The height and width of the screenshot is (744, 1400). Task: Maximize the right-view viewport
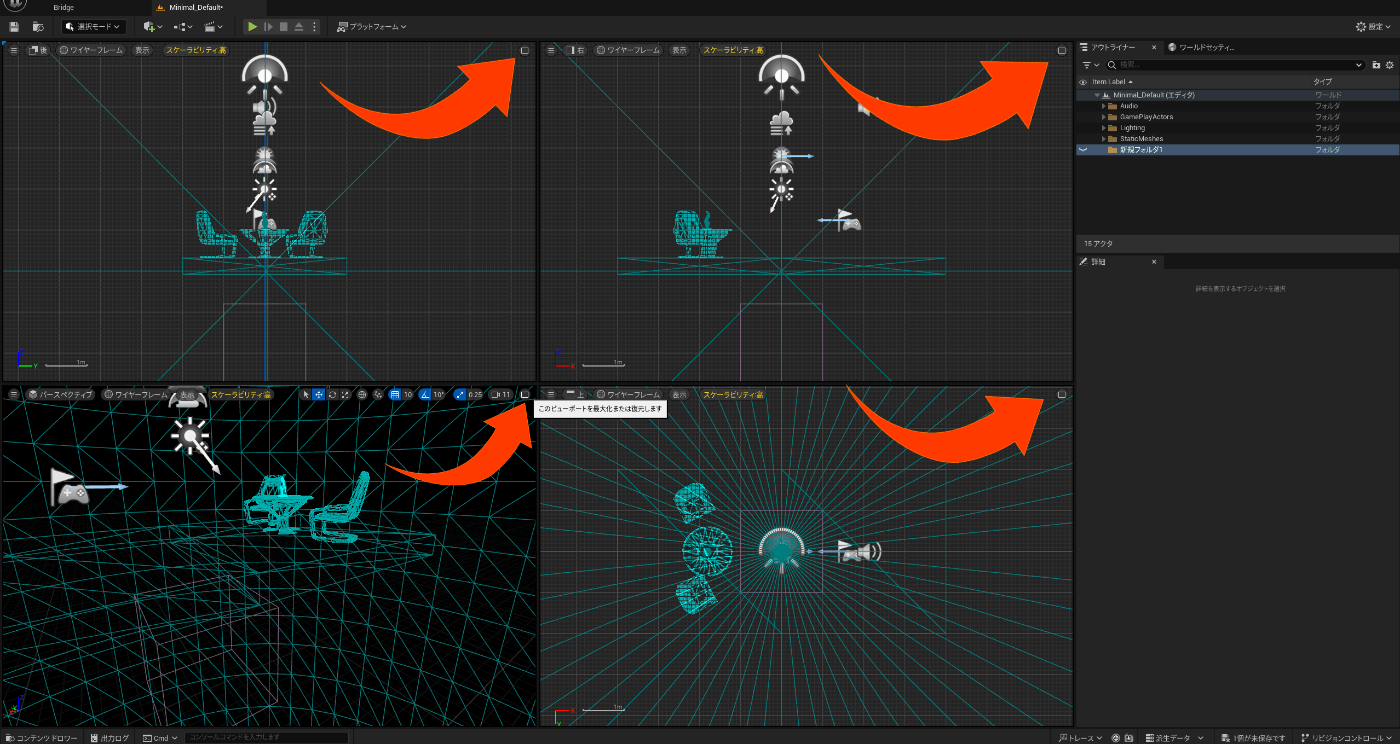pos(1062,50)
